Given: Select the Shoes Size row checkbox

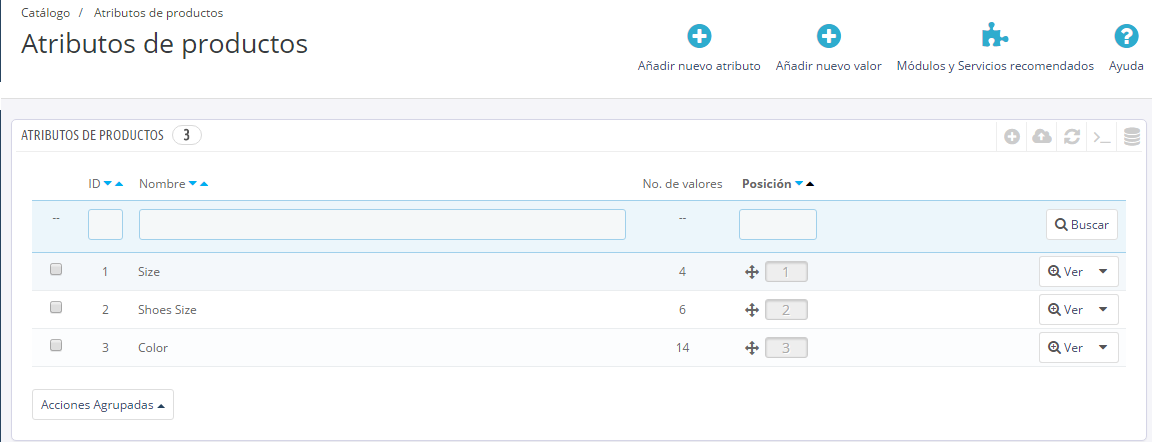Looking at the screenshot, I should [56, 308].
